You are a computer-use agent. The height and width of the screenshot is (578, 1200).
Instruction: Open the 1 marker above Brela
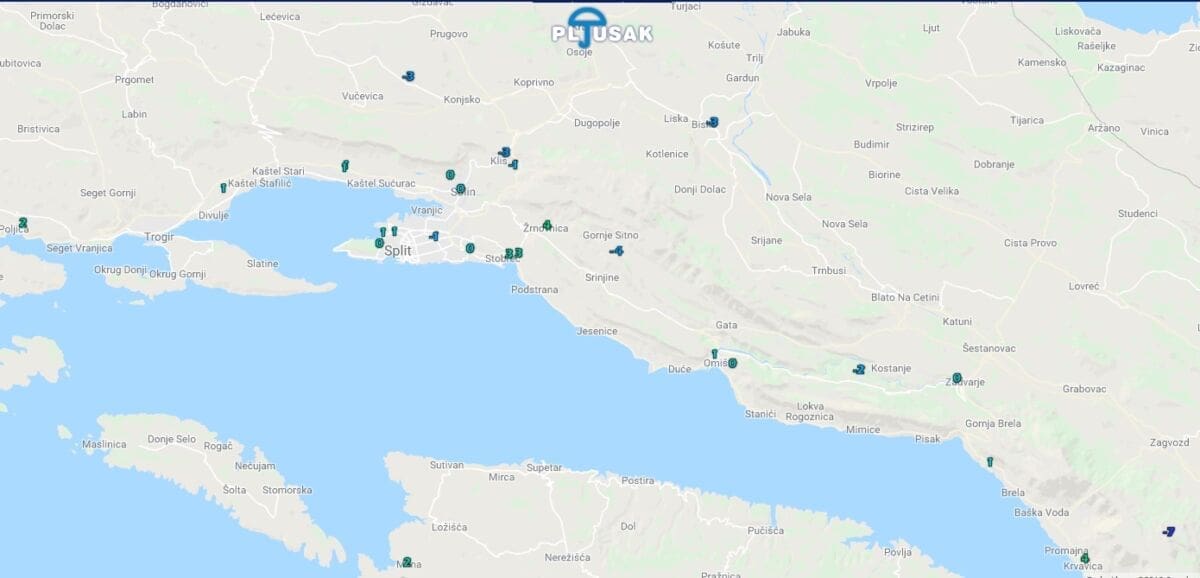[990, 462]
